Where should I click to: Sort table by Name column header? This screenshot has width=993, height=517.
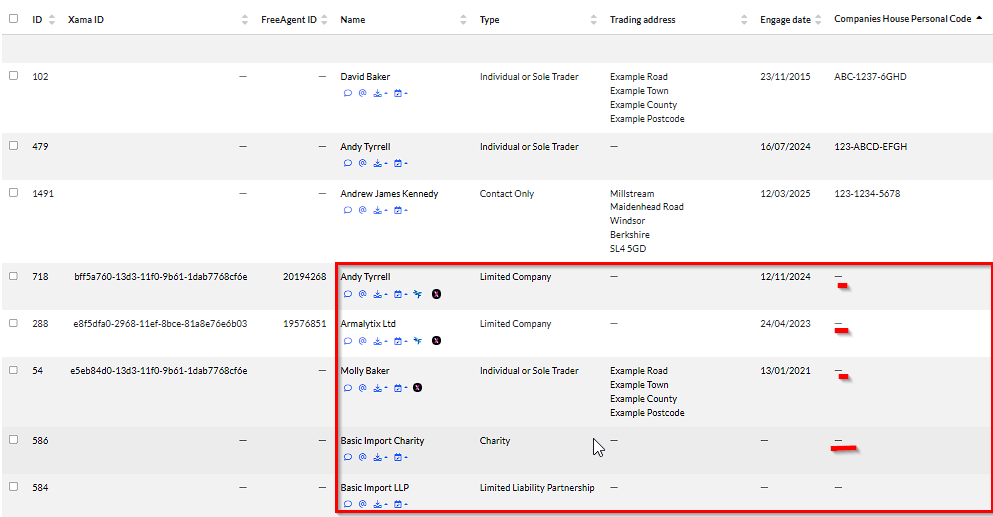tap(353, 19)
